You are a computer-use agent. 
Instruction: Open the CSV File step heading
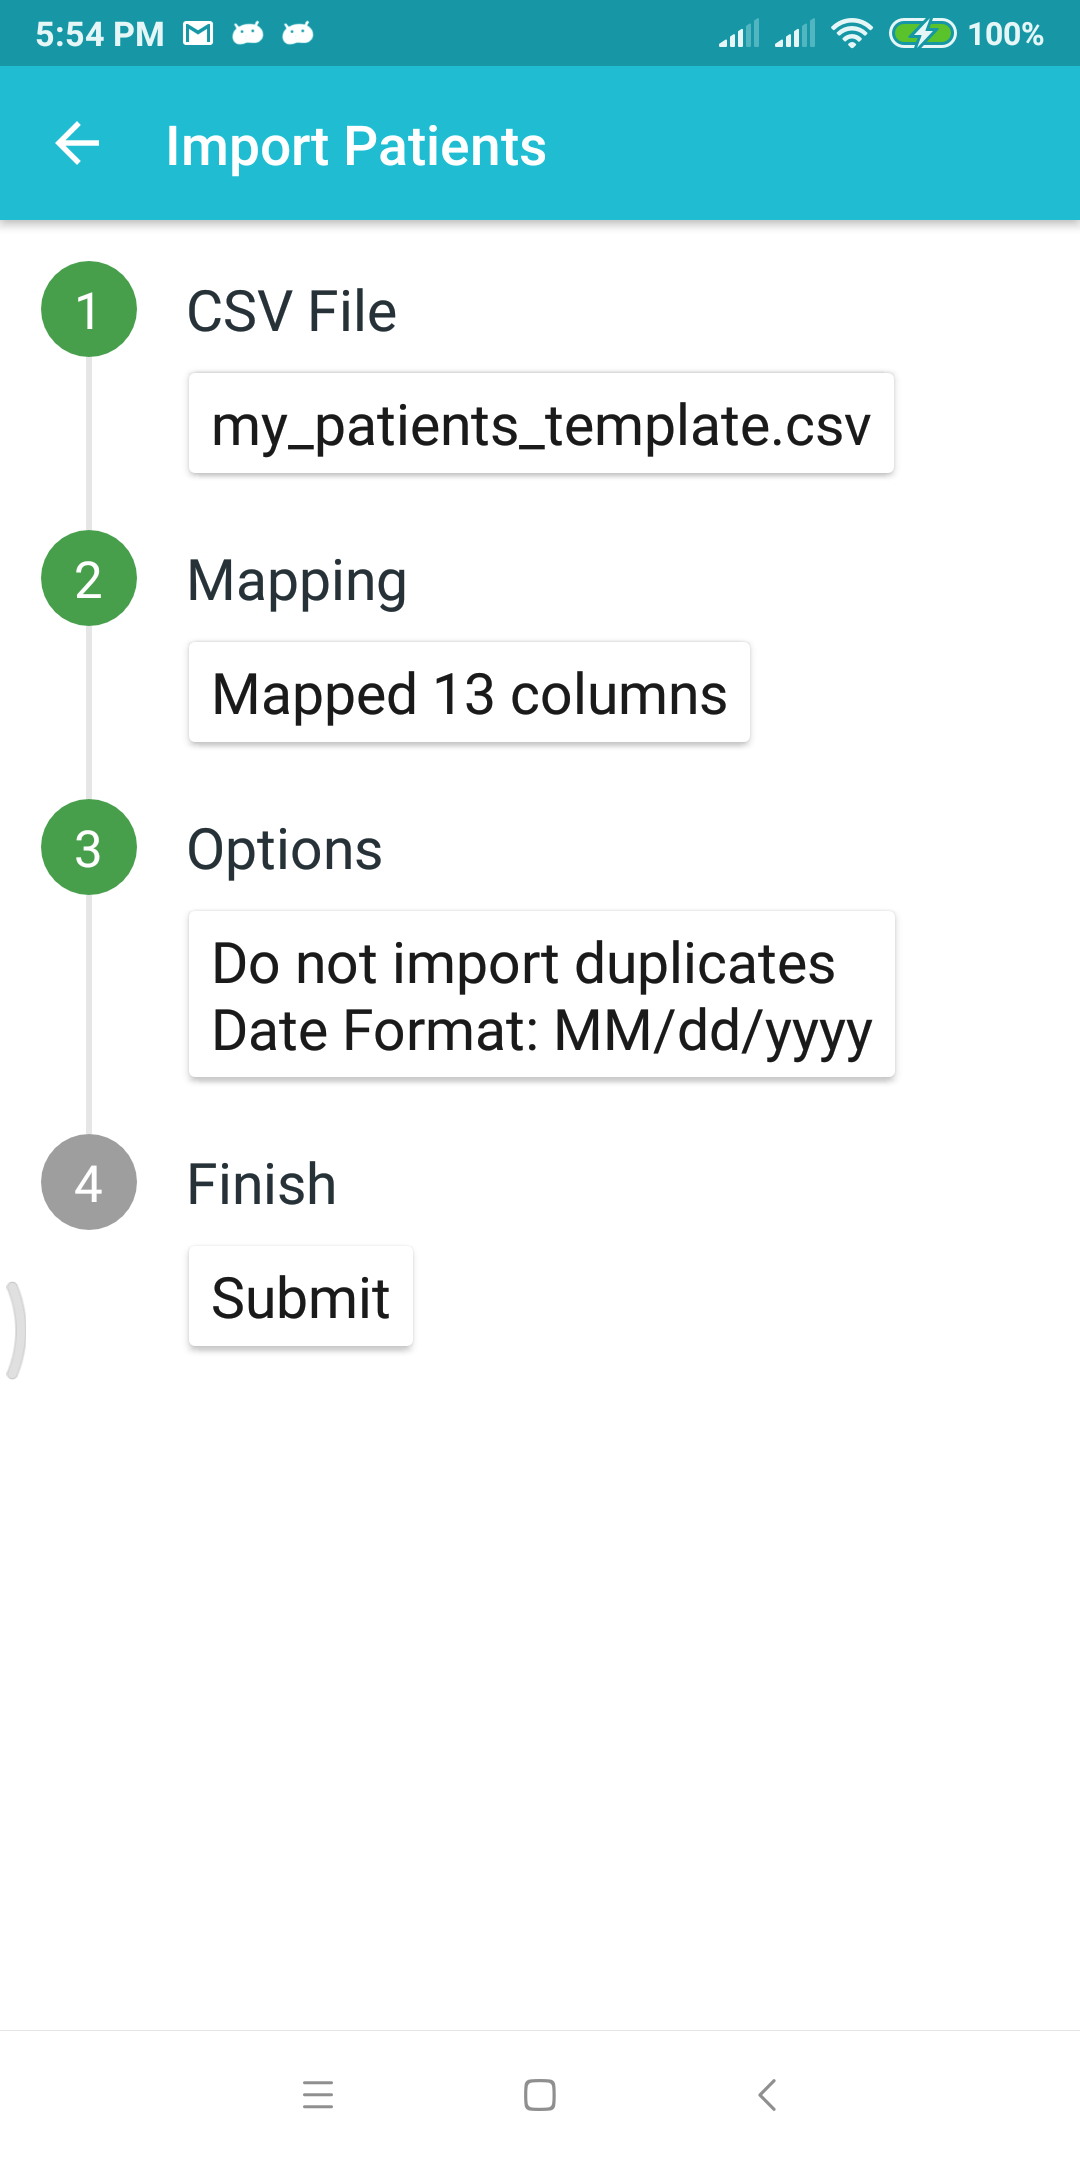pos(292,311)
